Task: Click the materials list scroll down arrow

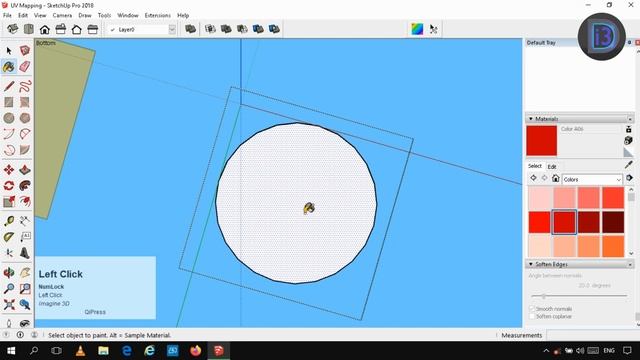Action: (x=631, y=253)
